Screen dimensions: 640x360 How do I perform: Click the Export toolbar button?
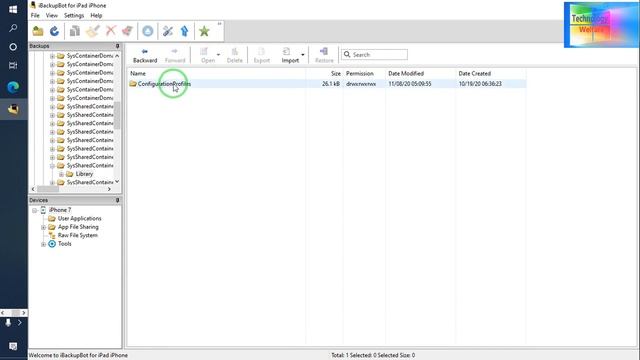tap(262, 56)
